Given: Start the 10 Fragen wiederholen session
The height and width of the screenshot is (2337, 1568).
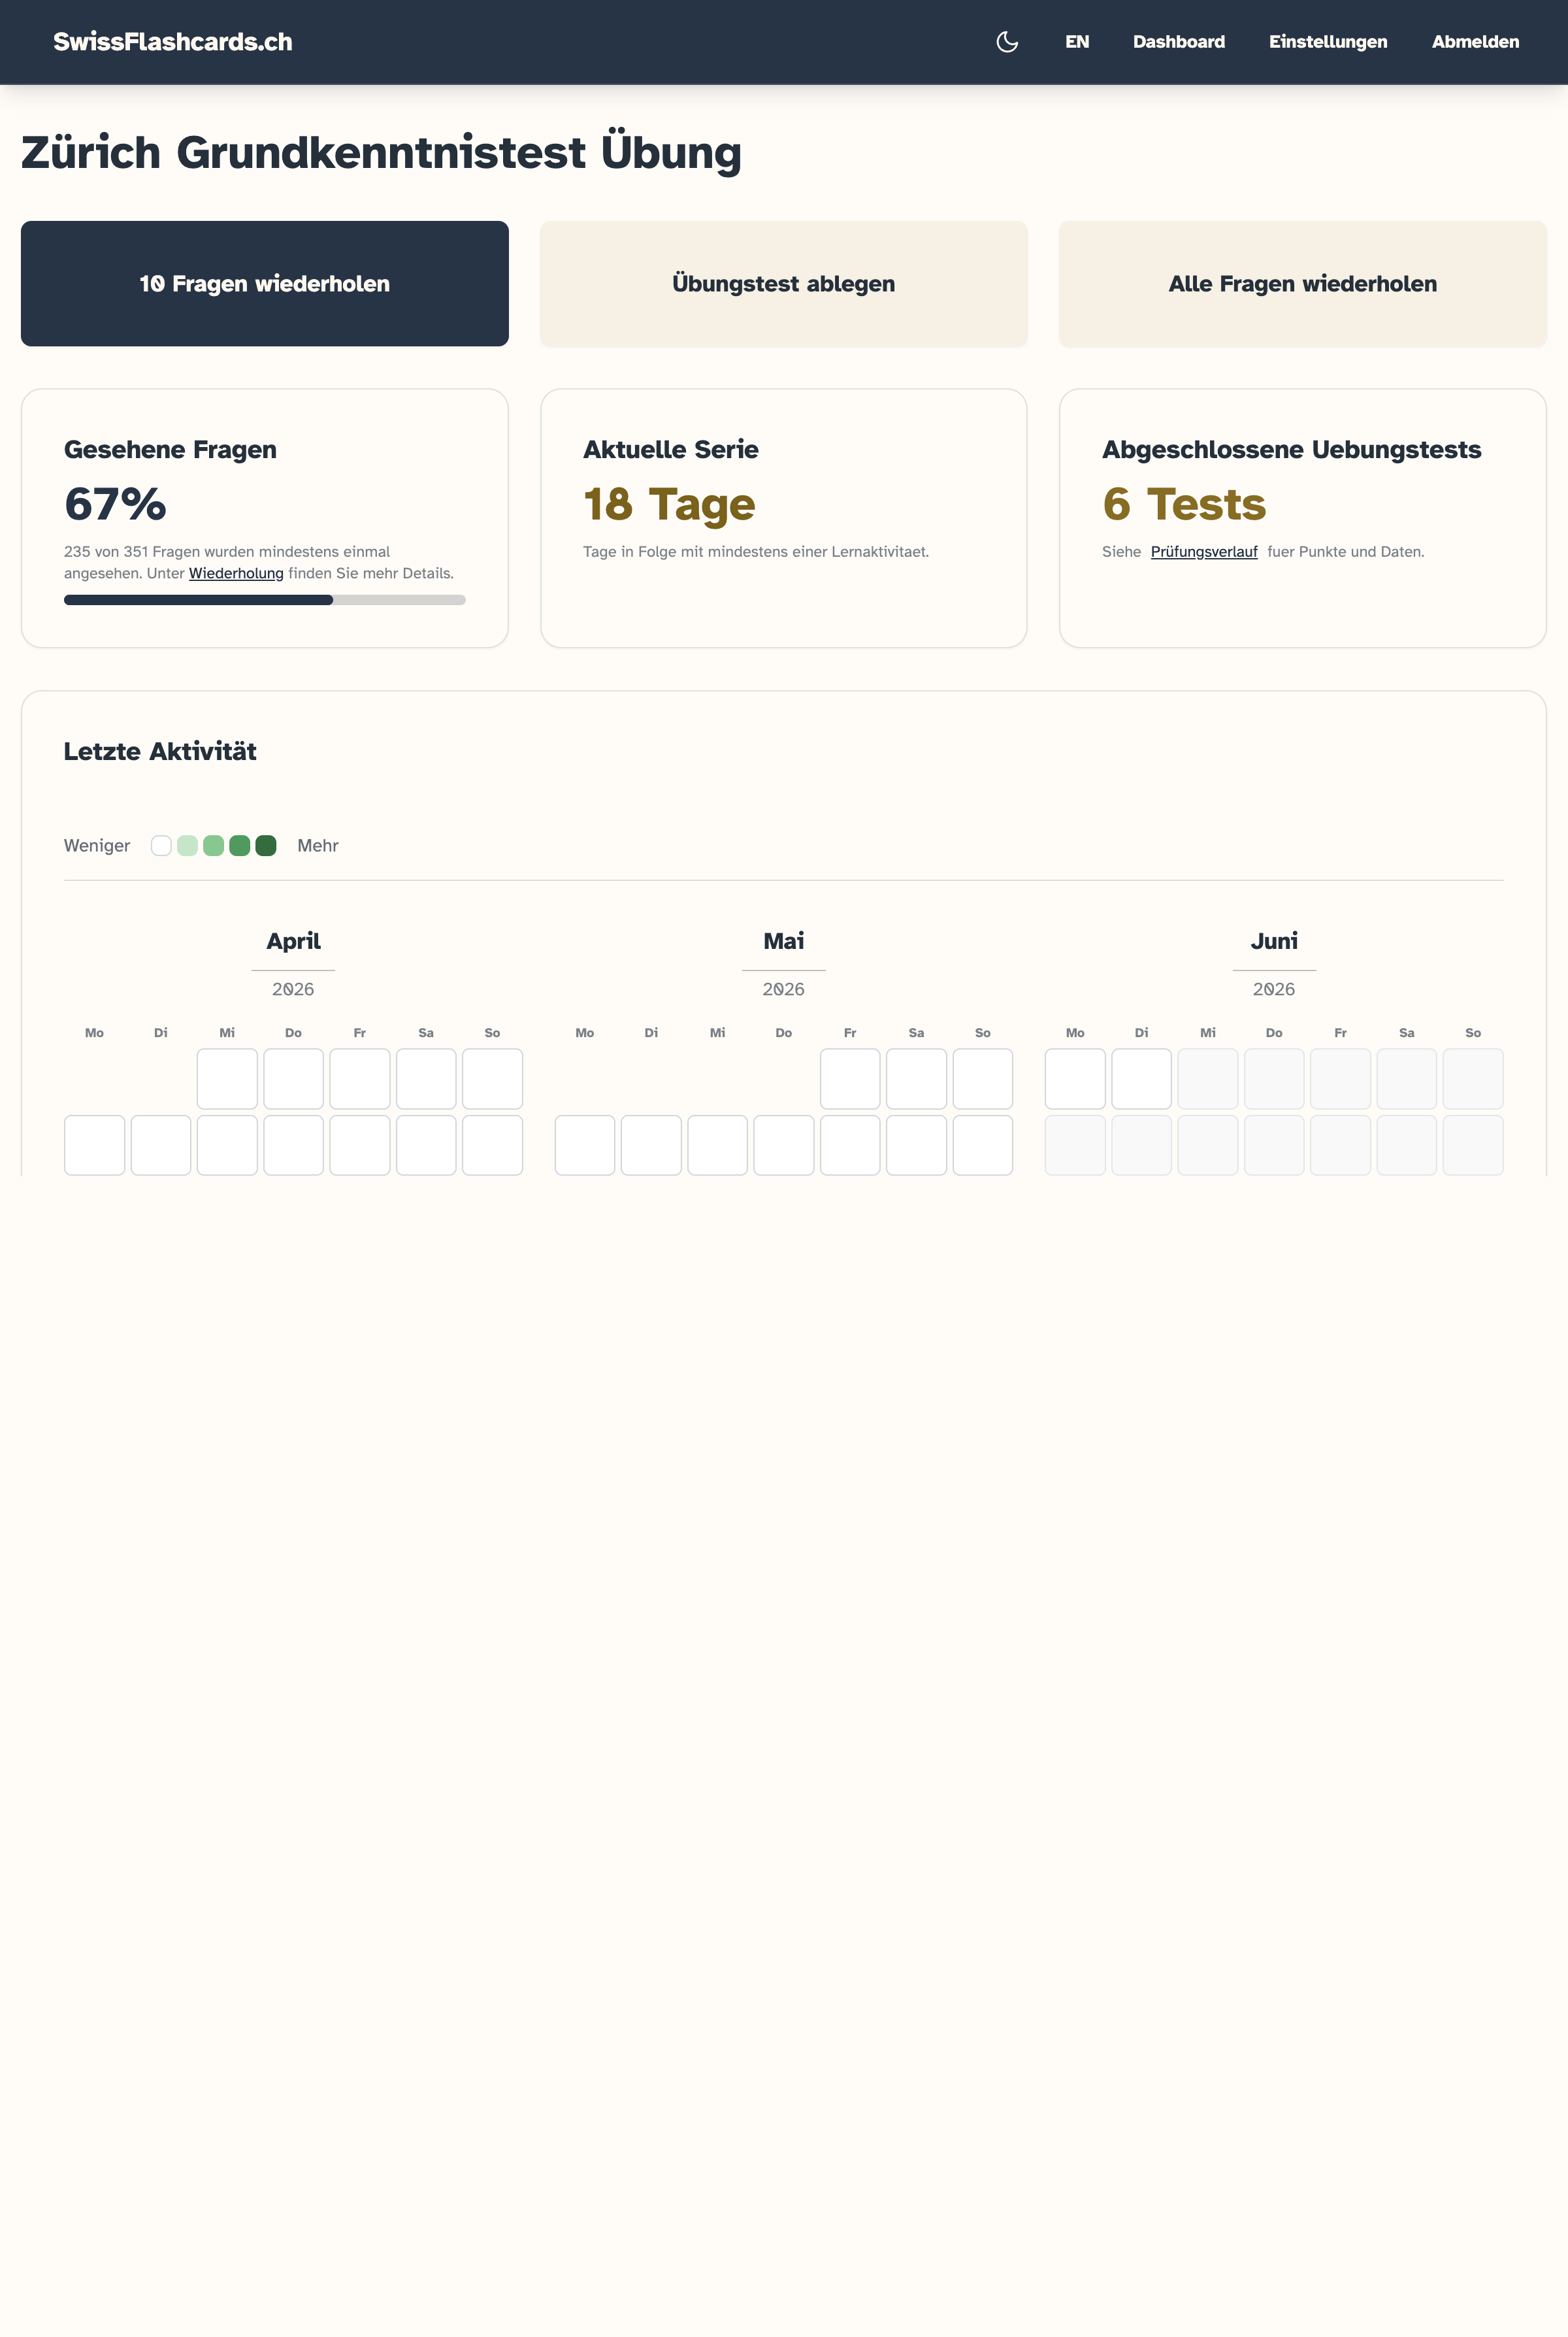Looking at the screenshot, I should 265,284.
